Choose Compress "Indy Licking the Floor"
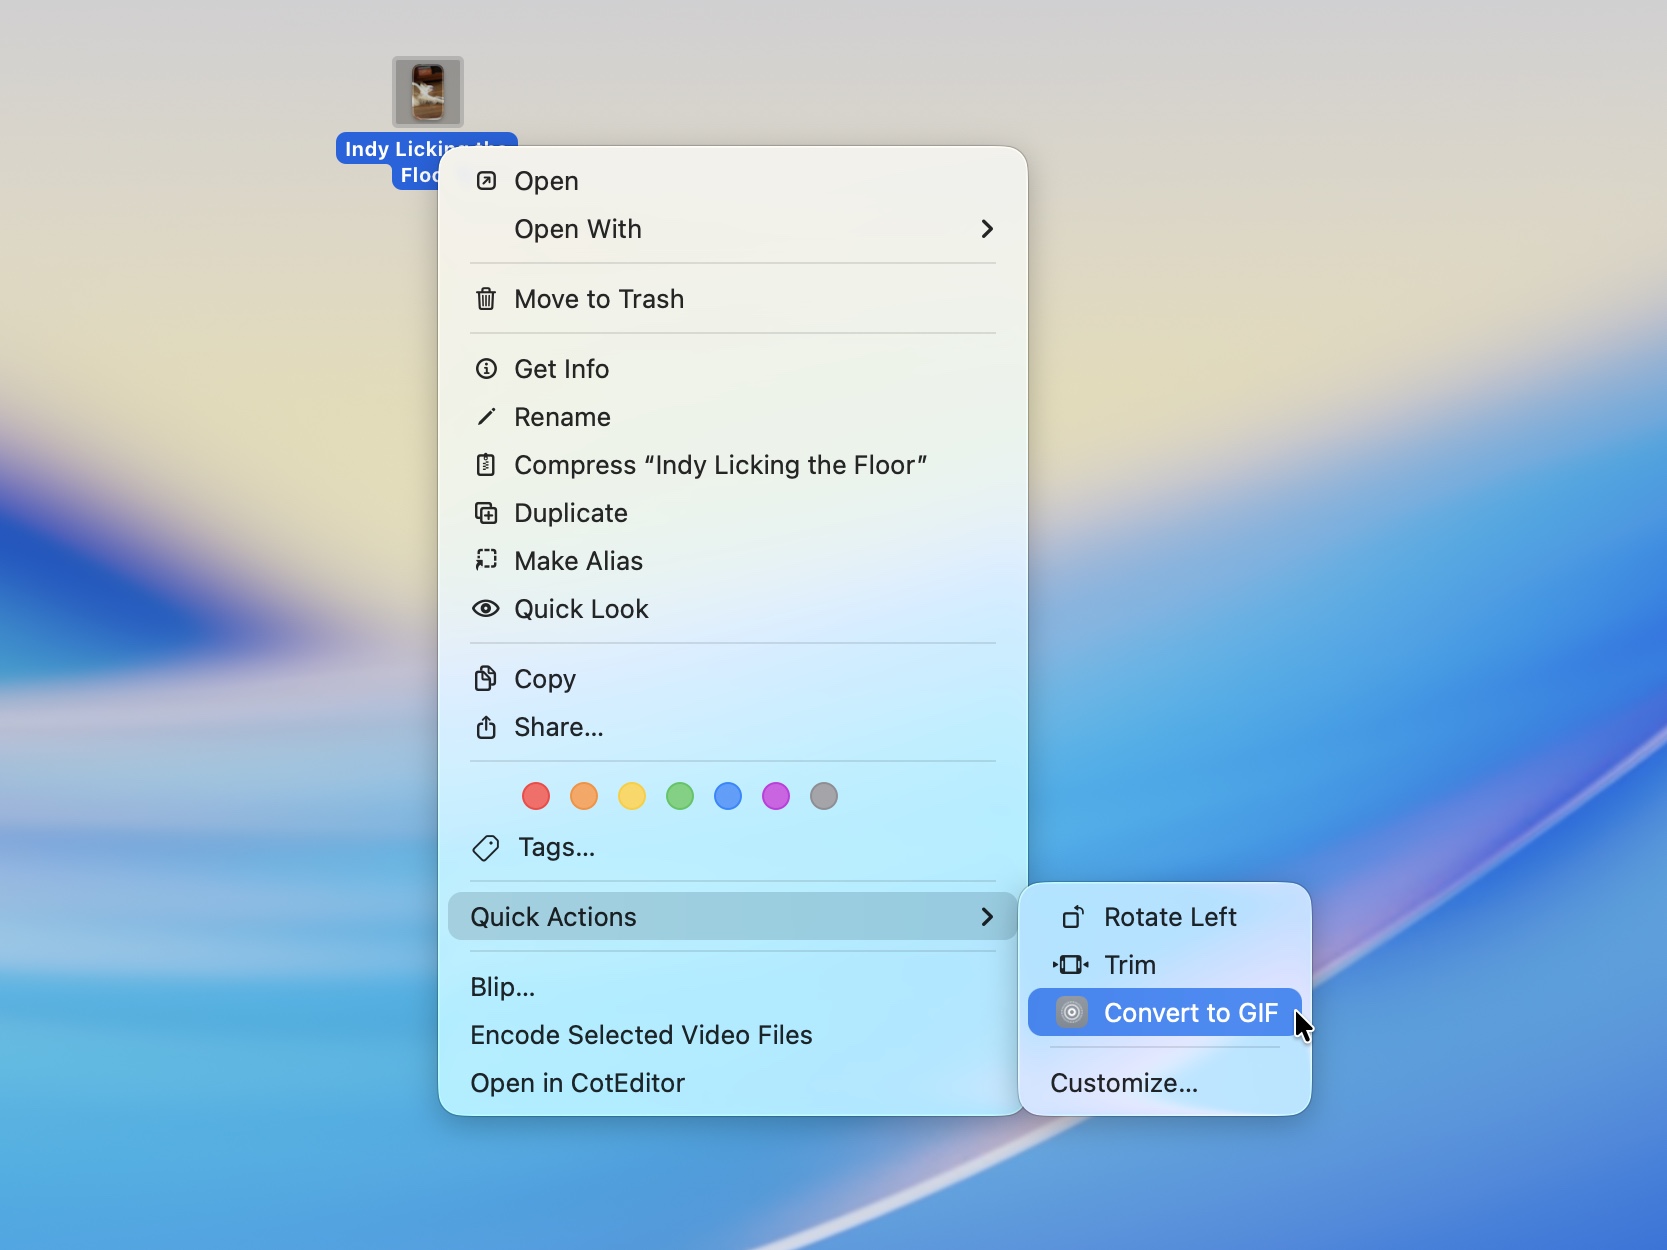The image size is (1667, 1250). 720,465
